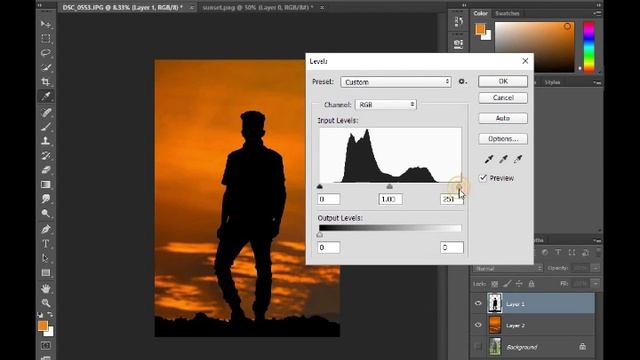This screenshot has height=360, width=640.
Task: Click the lock all icon in Layers panel
Action: 531,283
